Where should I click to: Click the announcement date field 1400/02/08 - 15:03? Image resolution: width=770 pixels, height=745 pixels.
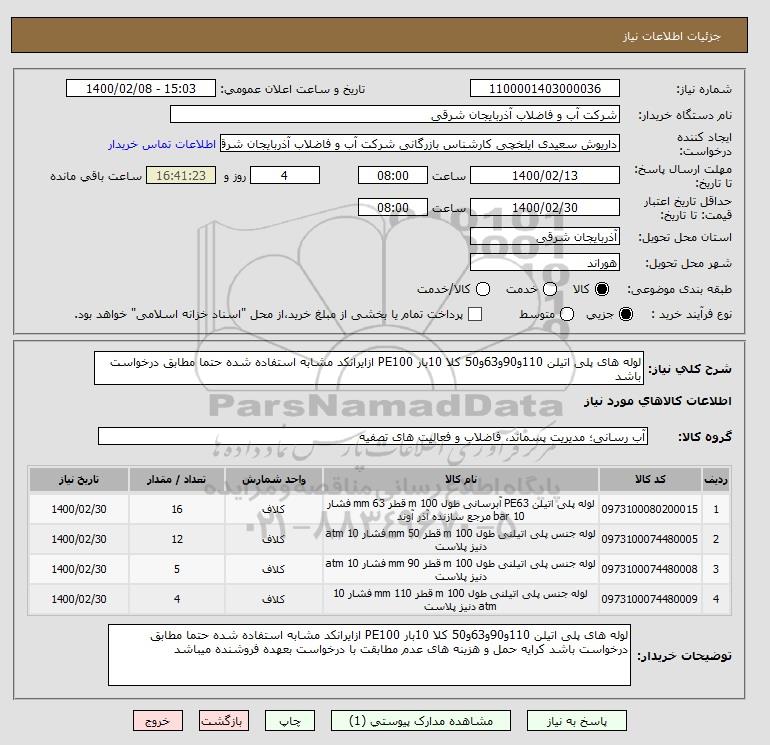point(141,89)
